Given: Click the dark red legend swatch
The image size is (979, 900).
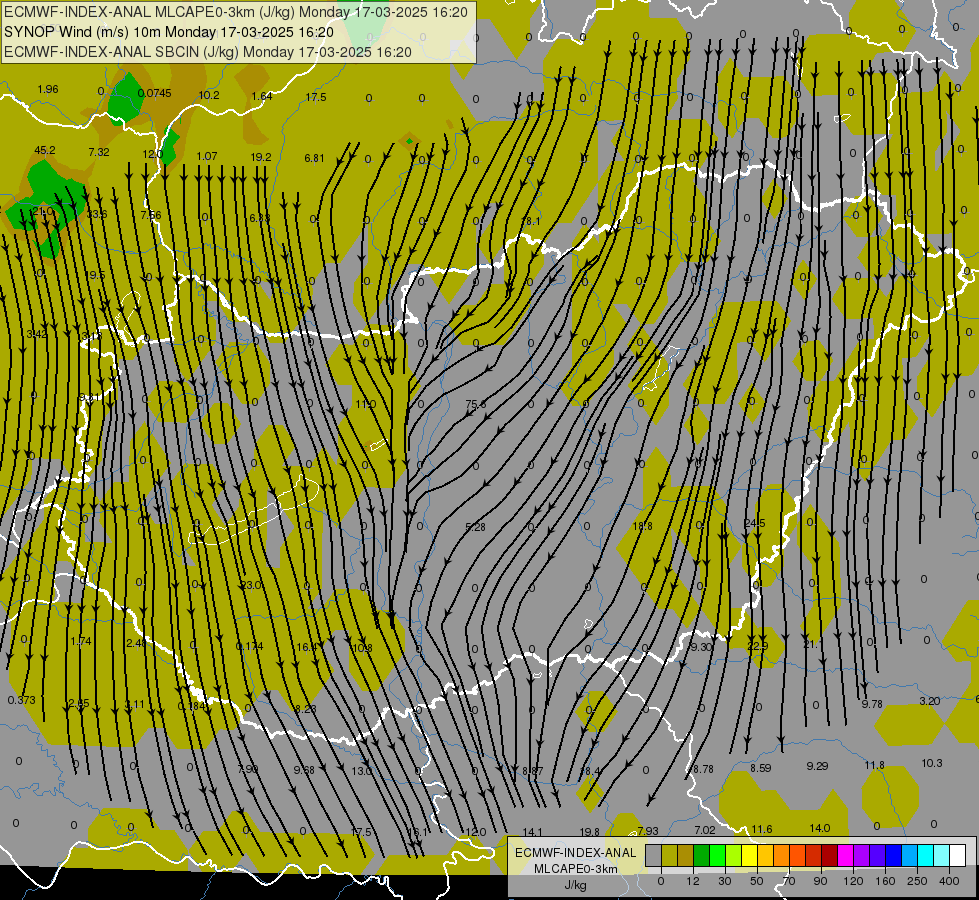Looking at the screenshot, I should click(x=829, y=855).
